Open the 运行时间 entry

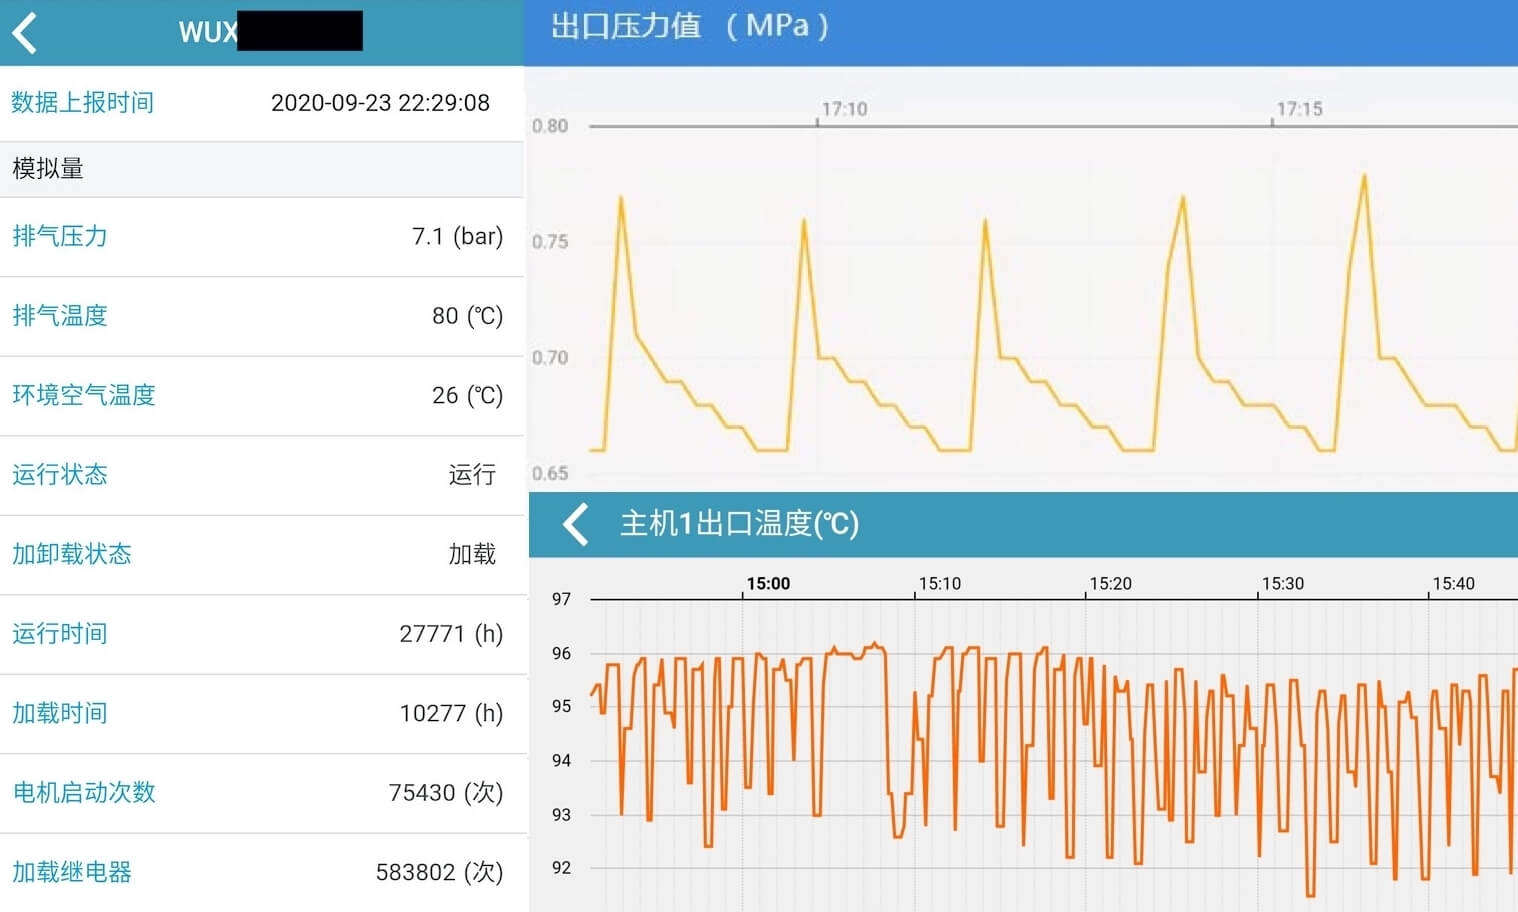tap(260, 634)
